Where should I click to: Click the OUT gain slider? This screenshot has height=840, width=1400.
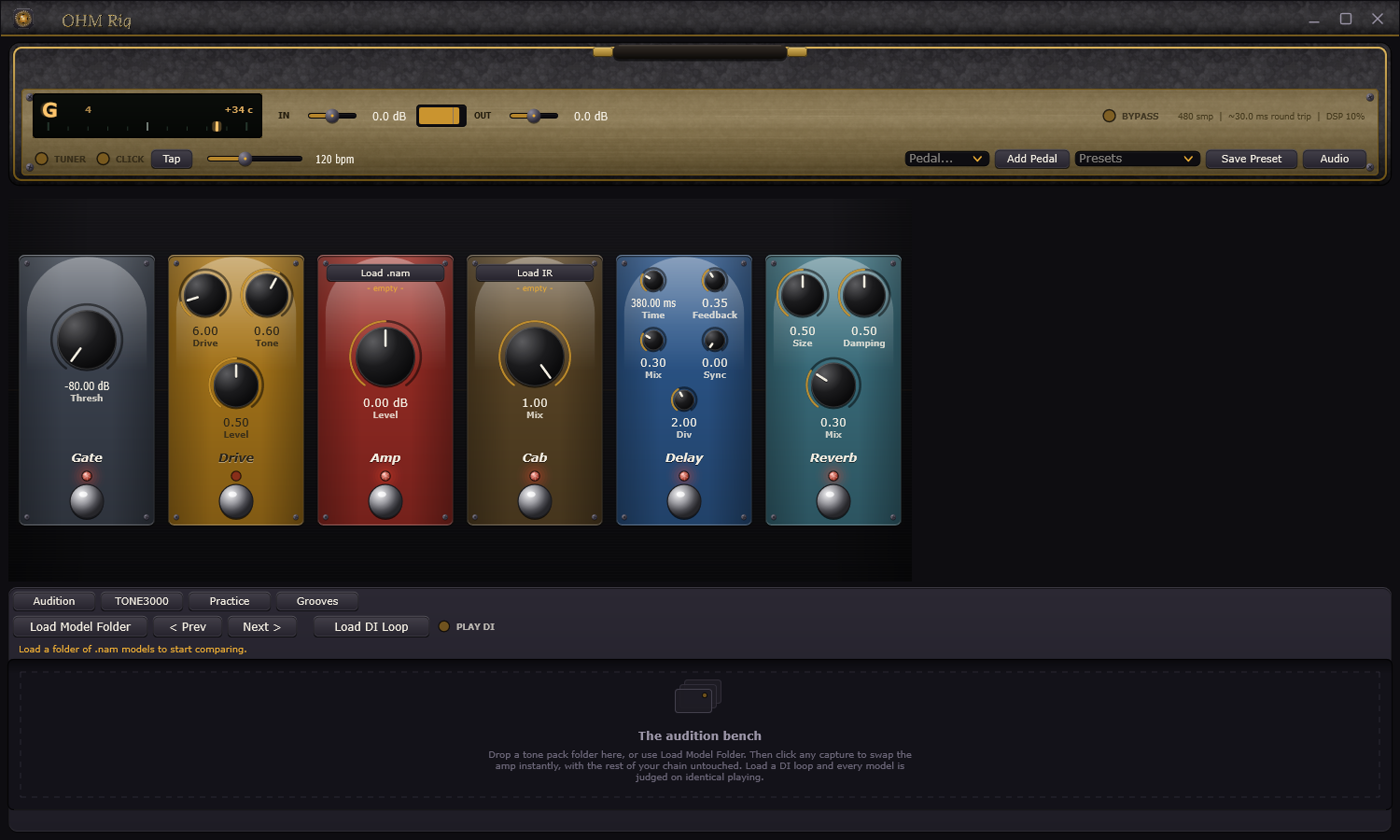[534, 116]
